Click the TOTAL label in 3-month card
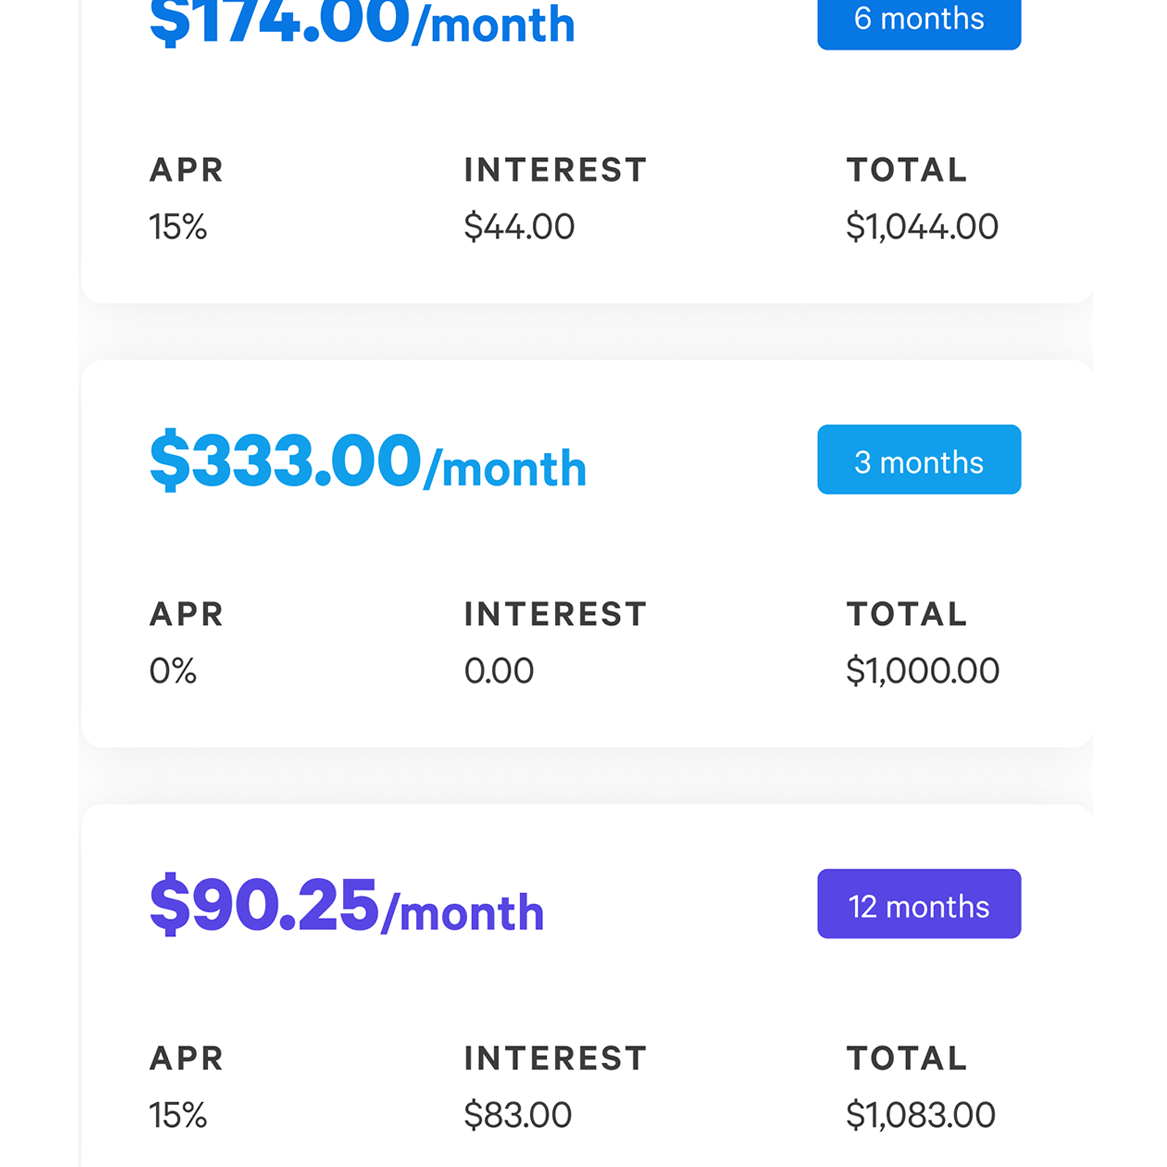This screenshot has width=1167, height=1167. 907,614
